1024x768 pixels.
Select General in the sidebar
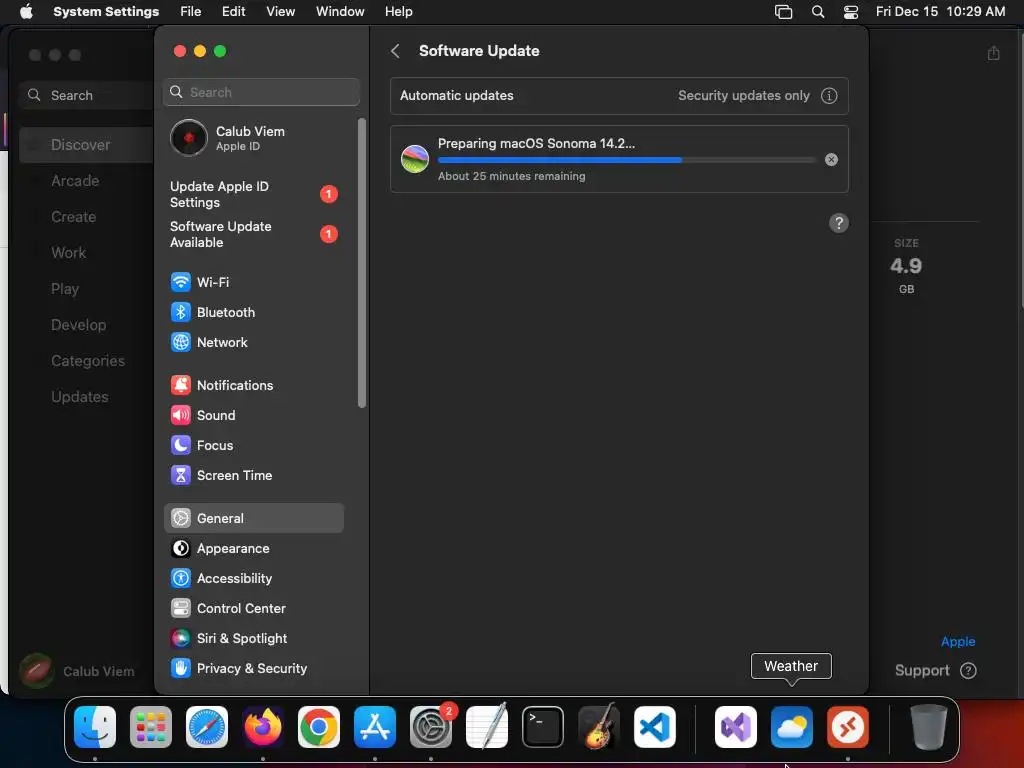253,519
